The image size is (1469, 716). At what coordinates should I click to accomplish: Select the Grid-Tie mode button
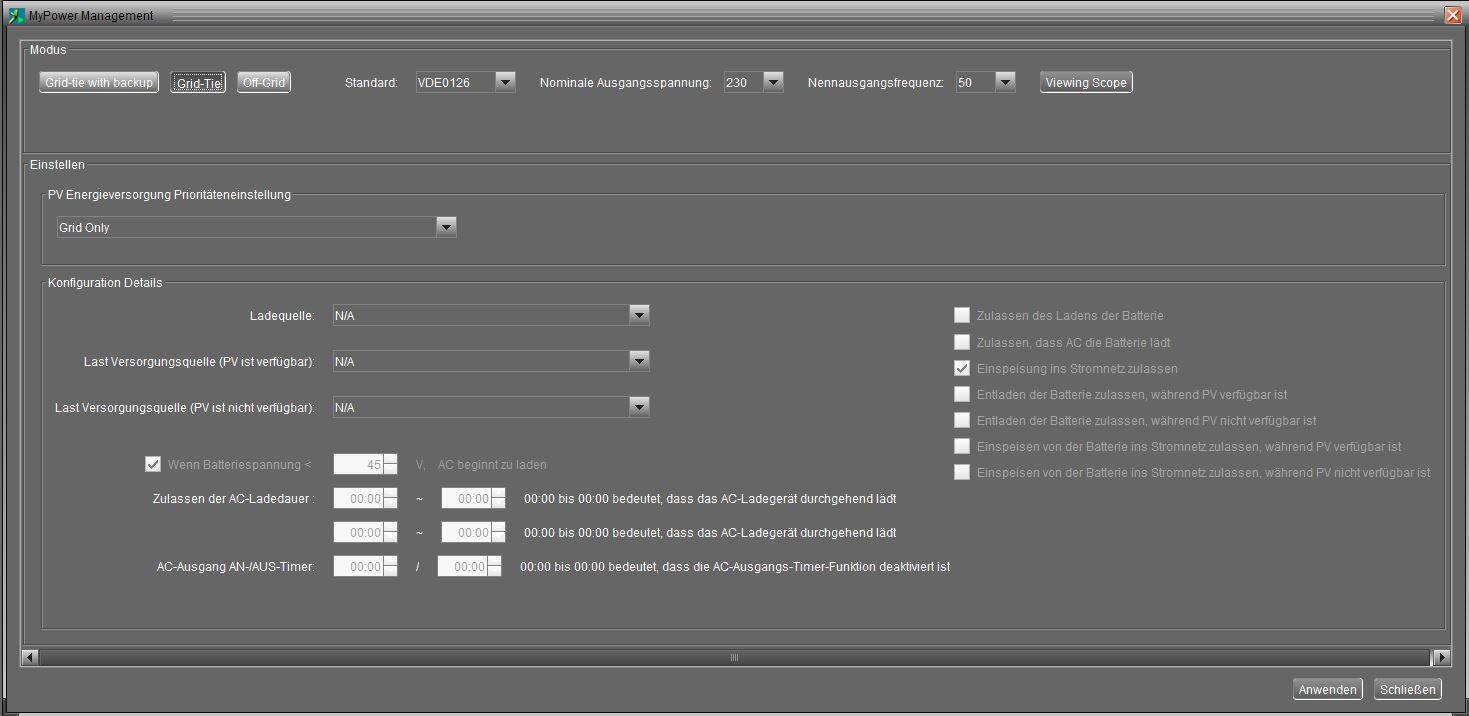[x=198, y=83]
